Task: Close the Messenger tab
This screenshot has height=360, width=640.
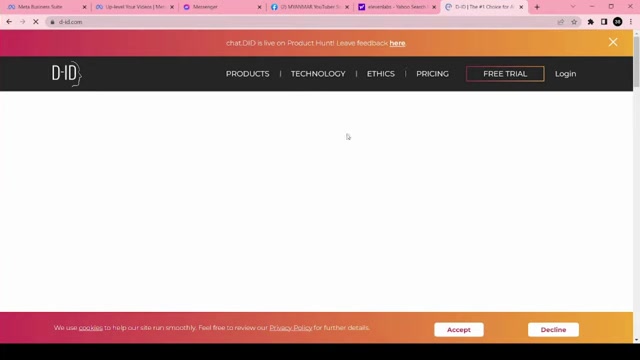Action: (x=259, y=7)
